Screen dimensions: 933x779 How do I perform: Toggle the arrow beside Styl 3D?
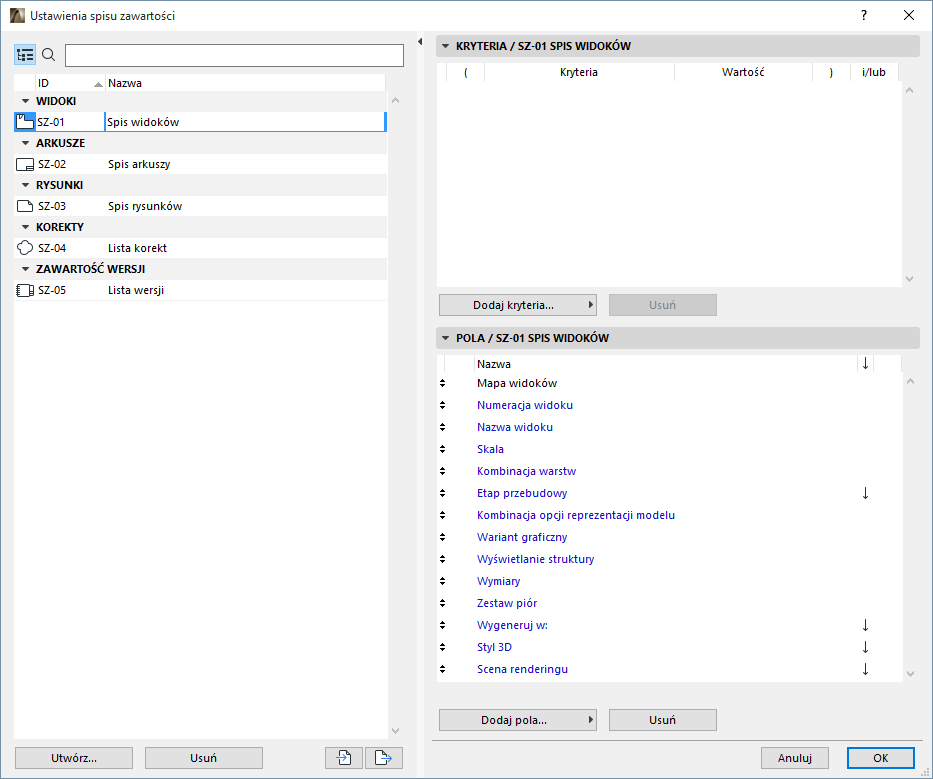click(865, 646)
